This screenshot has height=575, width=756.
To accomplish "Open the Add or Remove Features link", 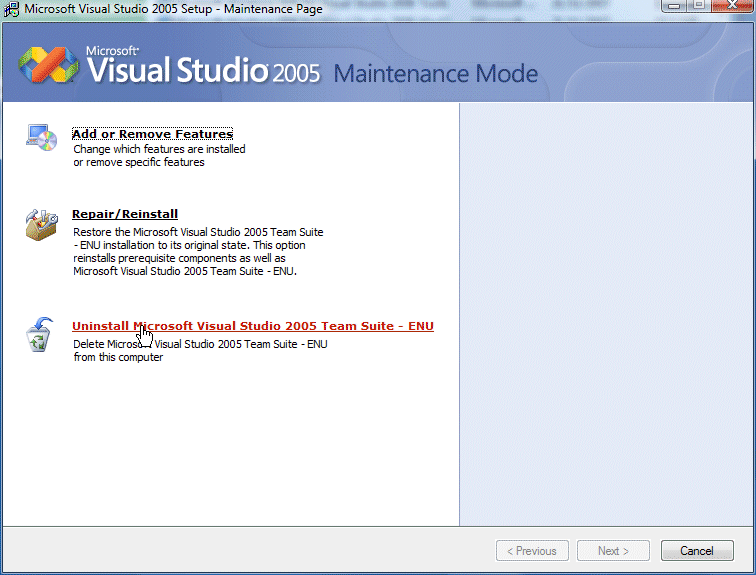I will coord(152,134).
